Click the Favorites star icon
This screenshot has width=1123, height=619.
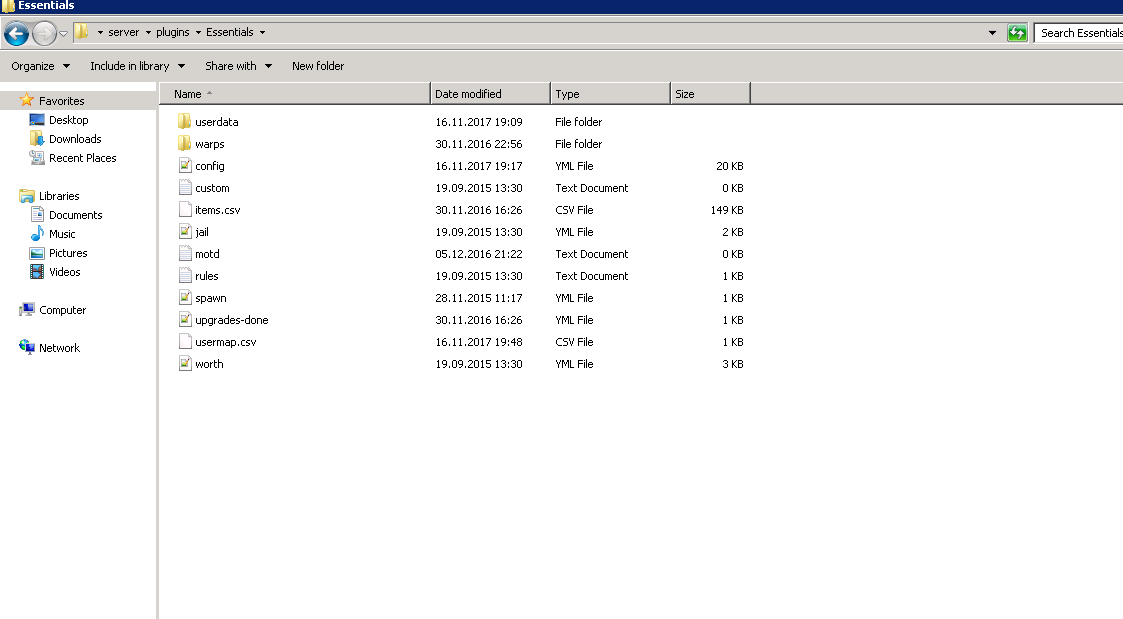tap(26, 100)
